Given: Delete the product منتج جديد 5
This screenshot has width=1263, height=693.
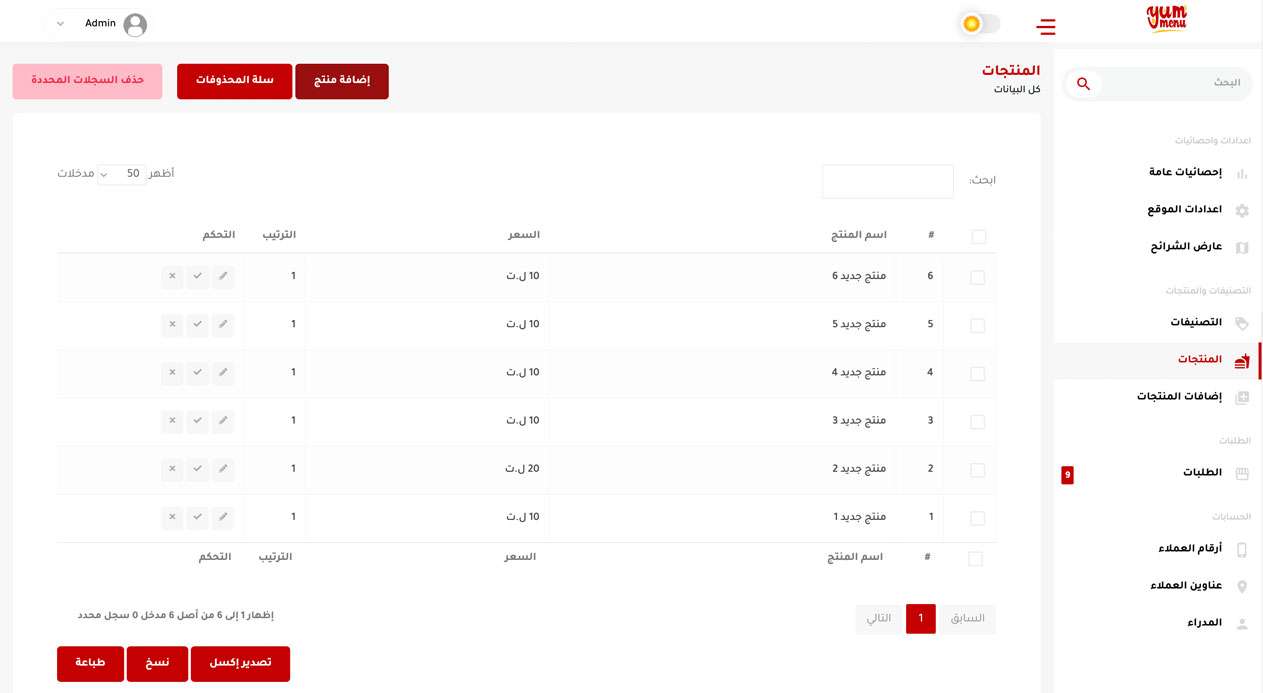Looking at the screenshot, I should (172, 324).
